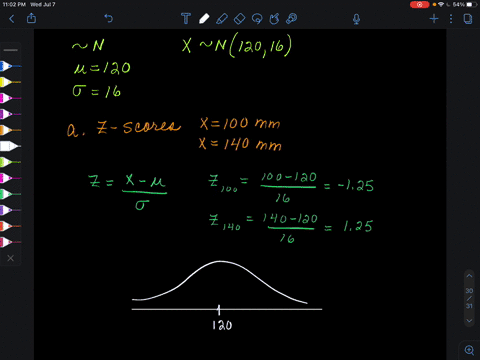Tap the 30 / 31 page indicator

(x=469, y=298)
